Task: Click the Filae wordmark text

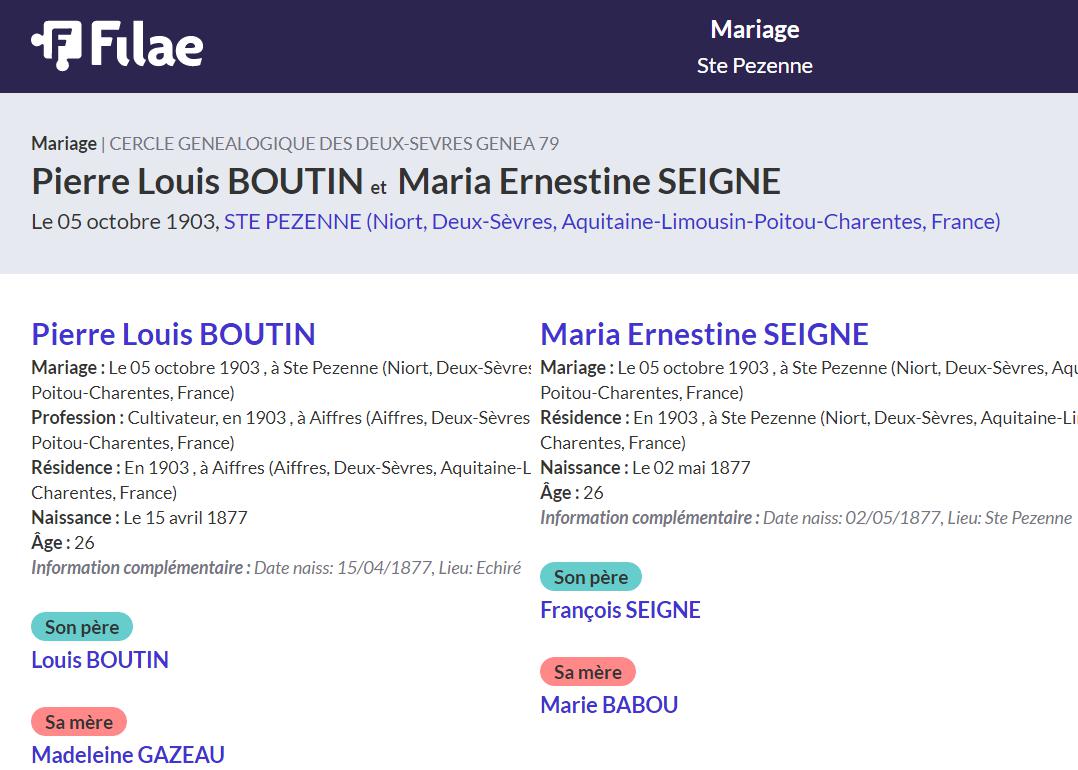Action: tap(147, 46)
